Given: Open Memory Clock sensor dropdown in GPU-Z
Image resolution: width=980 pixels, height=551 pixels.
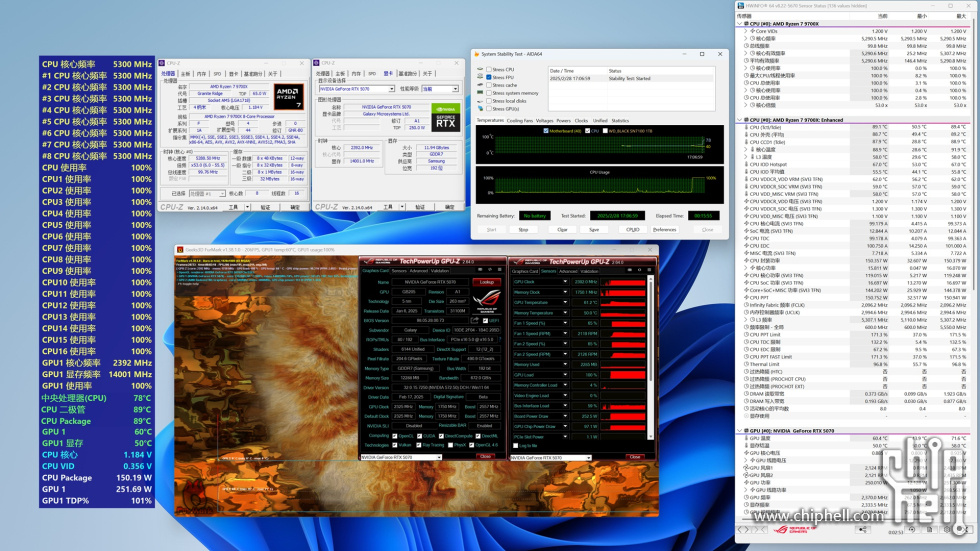Looking at the screenshot, I should (x=565, y=292).
